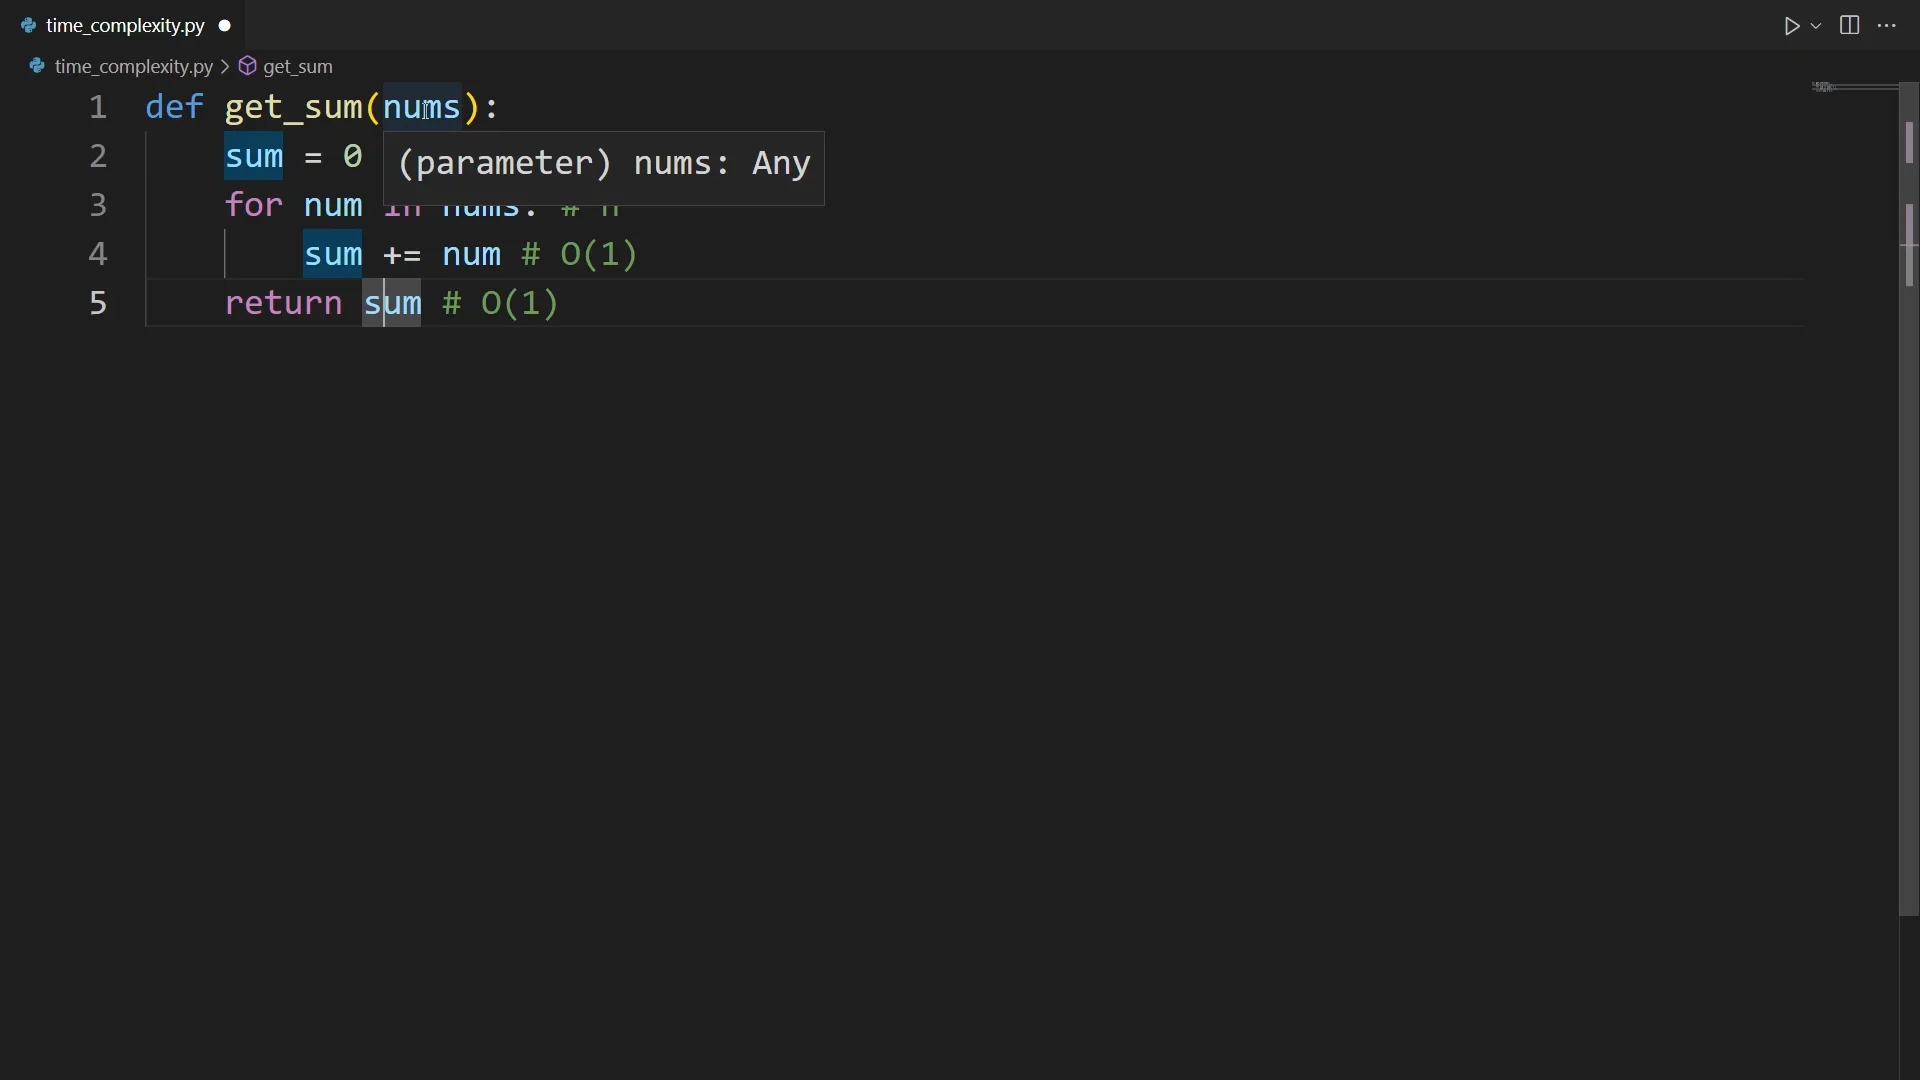1920x1080 pixels.
Task: Click the return keyword on line 5
Action: [283, 304]
